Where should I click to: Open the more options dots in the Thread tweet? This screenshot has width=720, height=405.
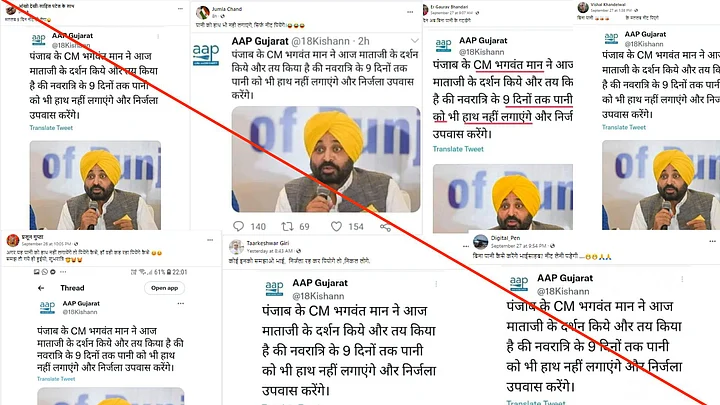coord(181,304)
